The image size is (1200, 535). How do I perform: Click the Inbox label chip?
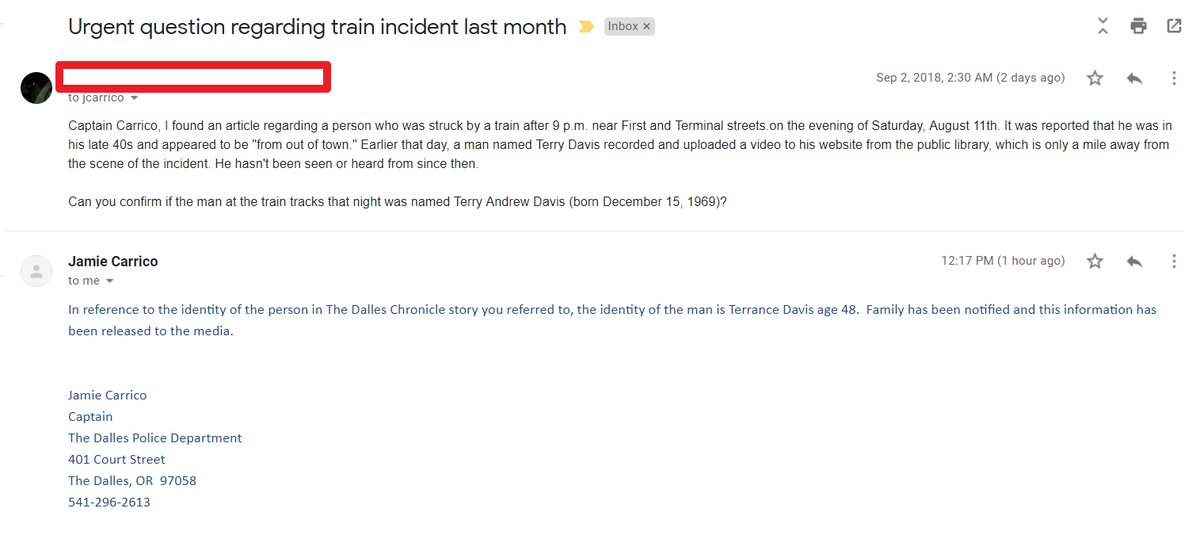point(623,27)
